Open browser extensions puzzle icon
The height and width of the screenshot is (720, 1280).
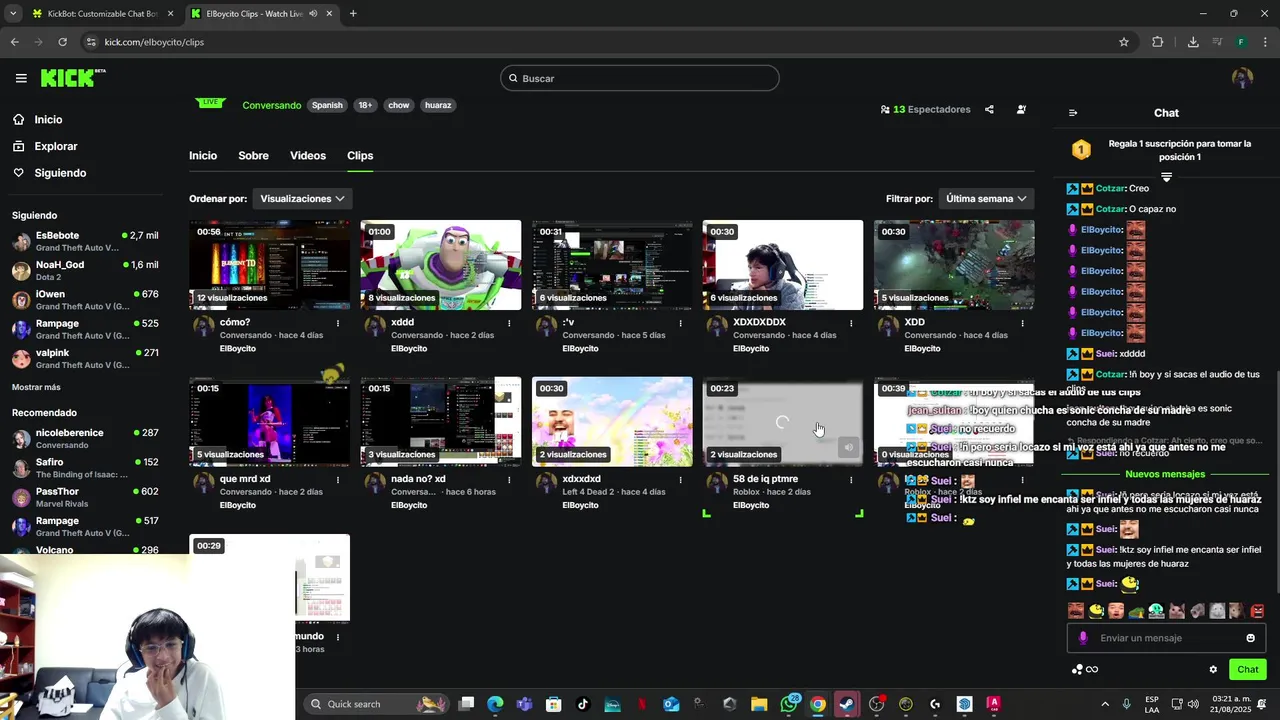(1158, 42)
